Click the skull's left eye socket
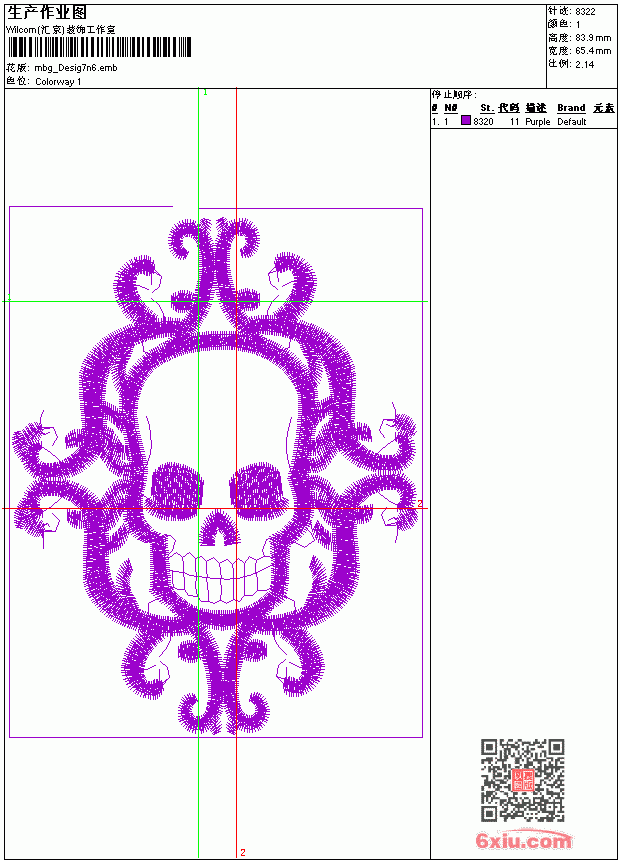Image resolution: width=620 pixels, height=860 pixels. (x=176, y=491)
